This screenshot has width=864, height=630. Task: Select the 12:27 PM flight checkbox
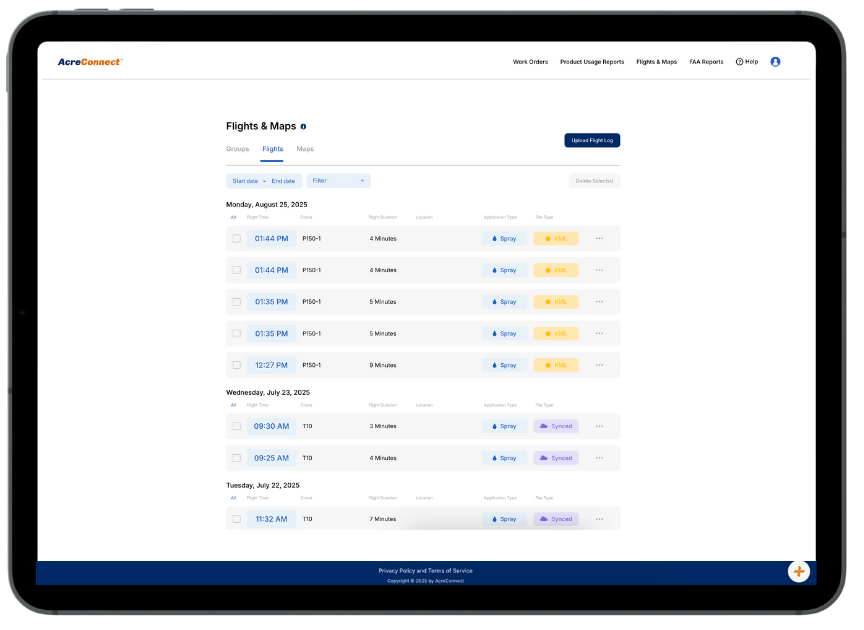tap(236, 365)
